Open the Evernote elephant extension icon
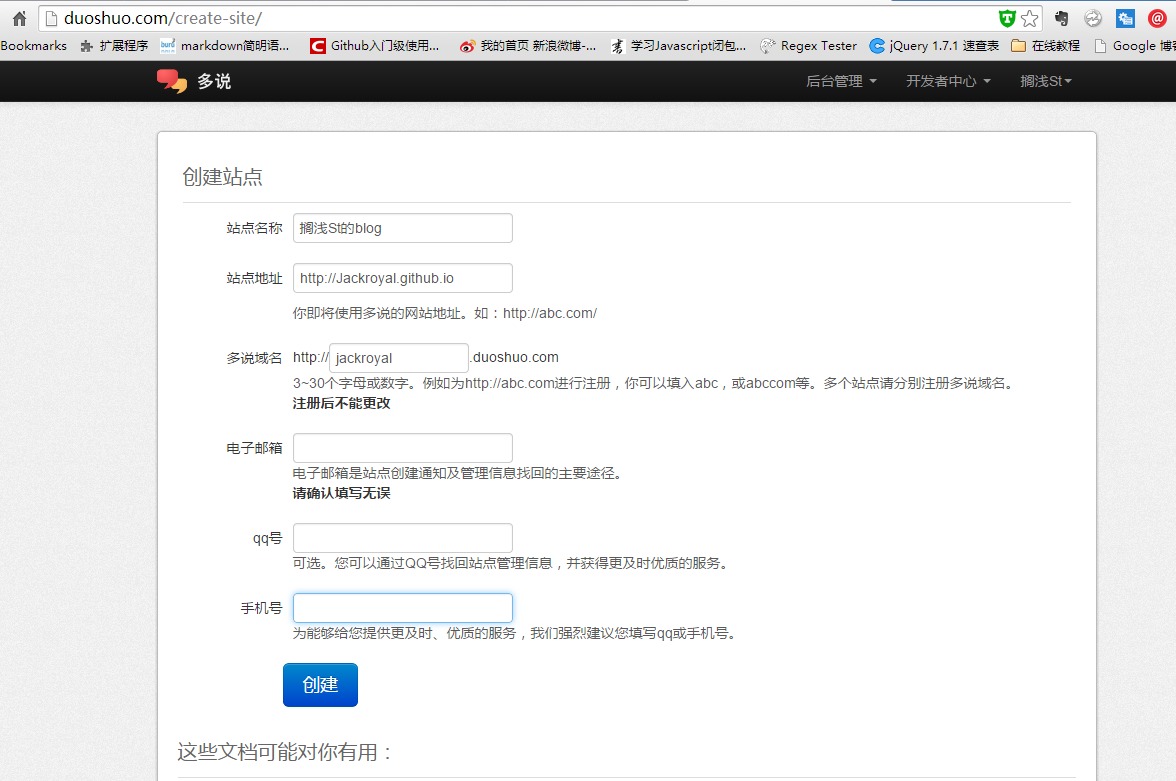Viewport: 1176px width, 781px height. pyautogui.click(x=1061, y=18)
